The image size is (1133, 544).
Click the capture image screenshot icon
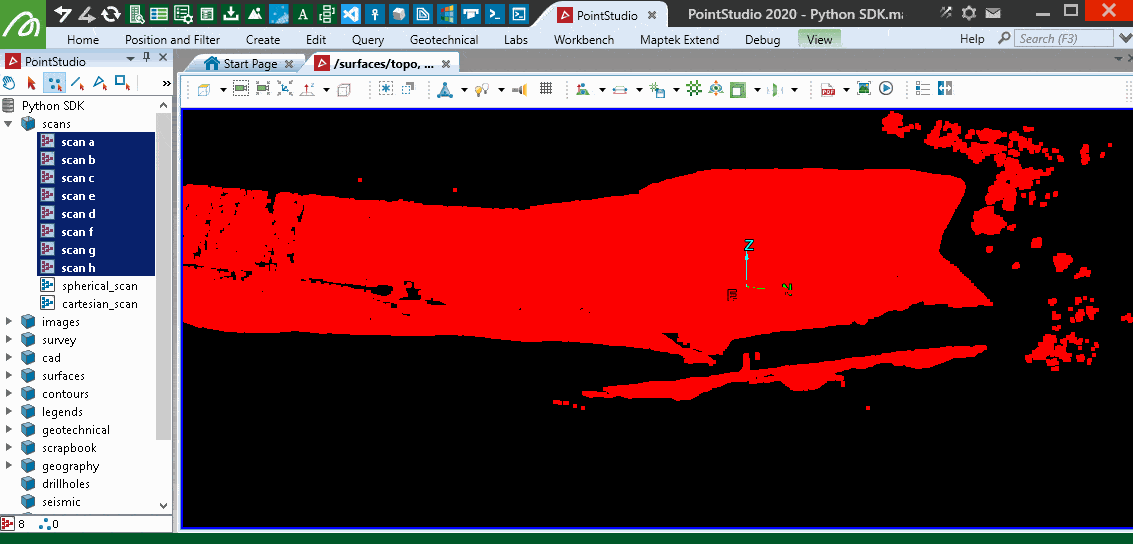[x=863, y=89]
